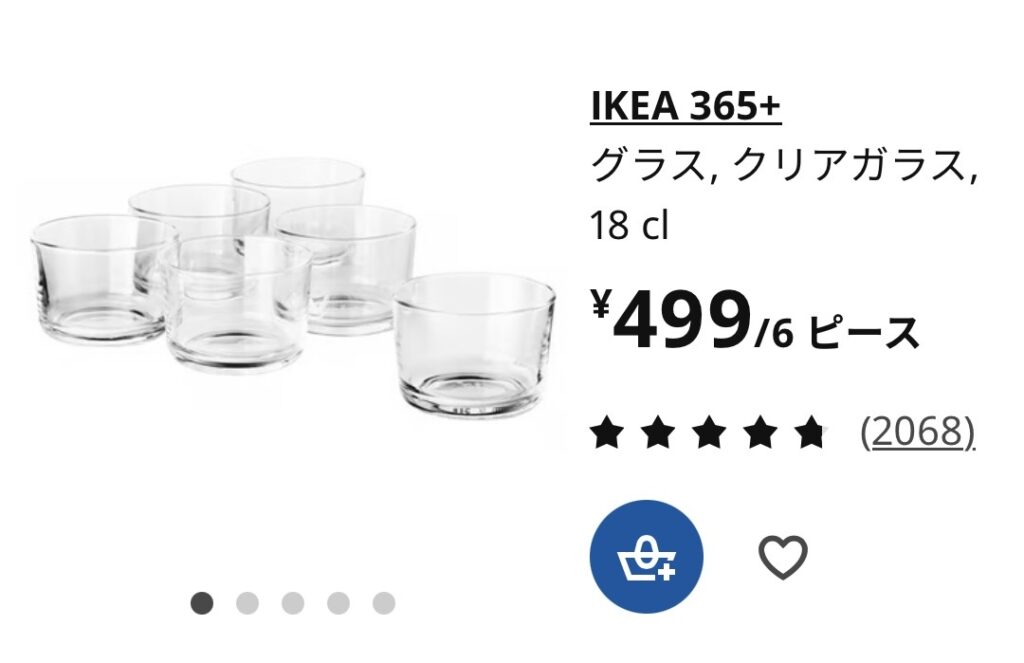Click the /6 ピース unit label

837,333
